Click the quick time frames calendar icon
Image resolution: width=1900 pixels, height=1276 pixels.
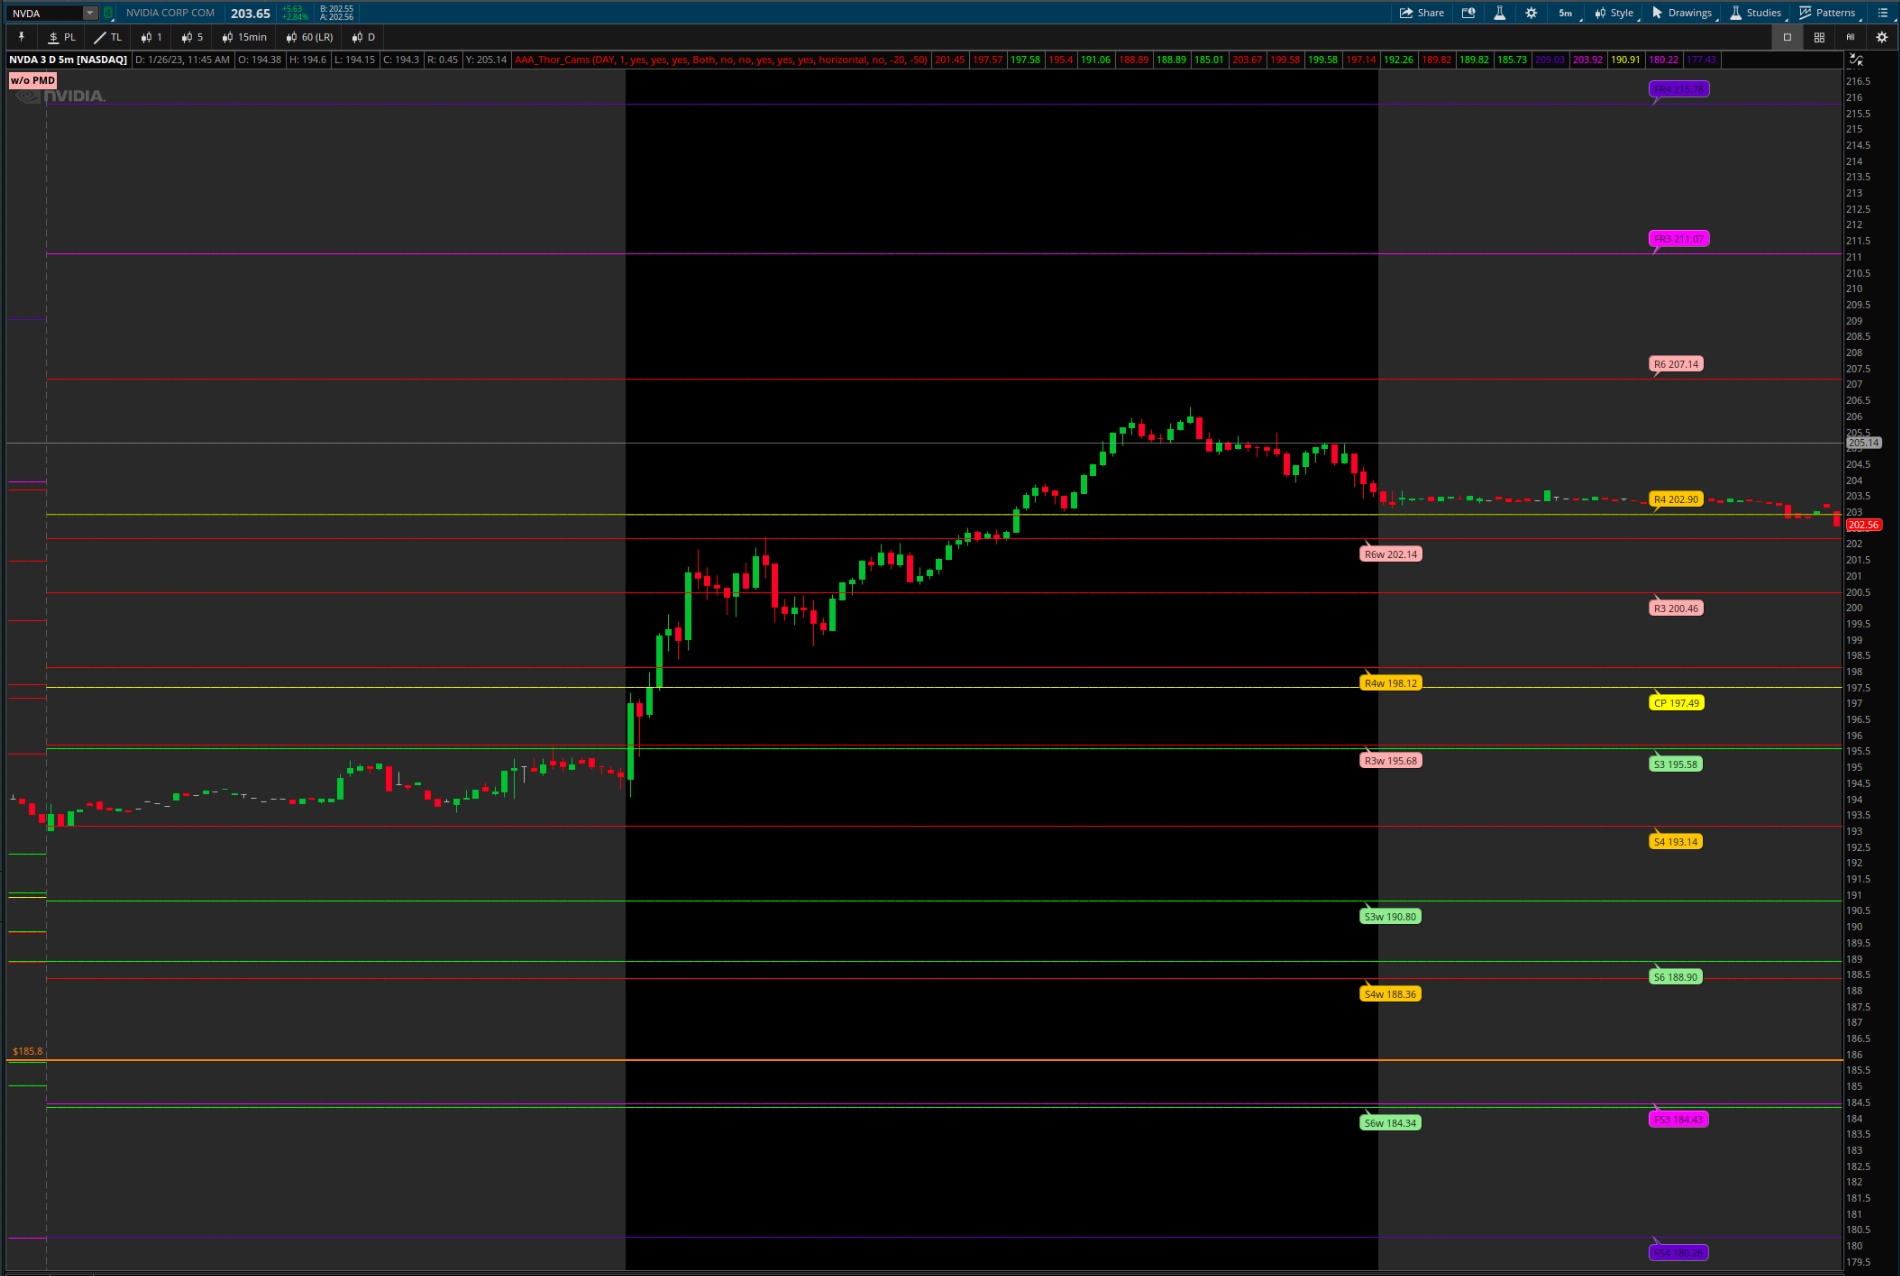[1468, 13]
